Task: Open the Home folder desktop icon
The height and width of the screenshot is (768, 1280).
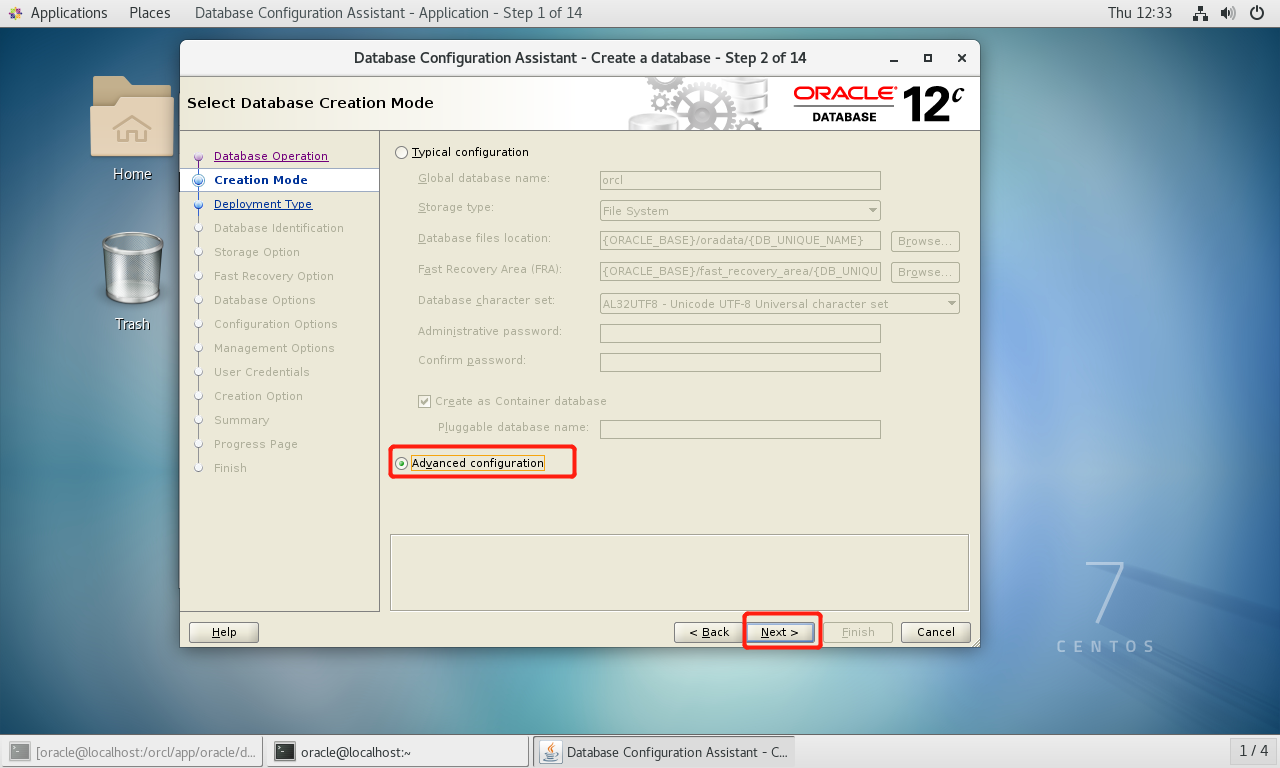Action: point(131,117)
